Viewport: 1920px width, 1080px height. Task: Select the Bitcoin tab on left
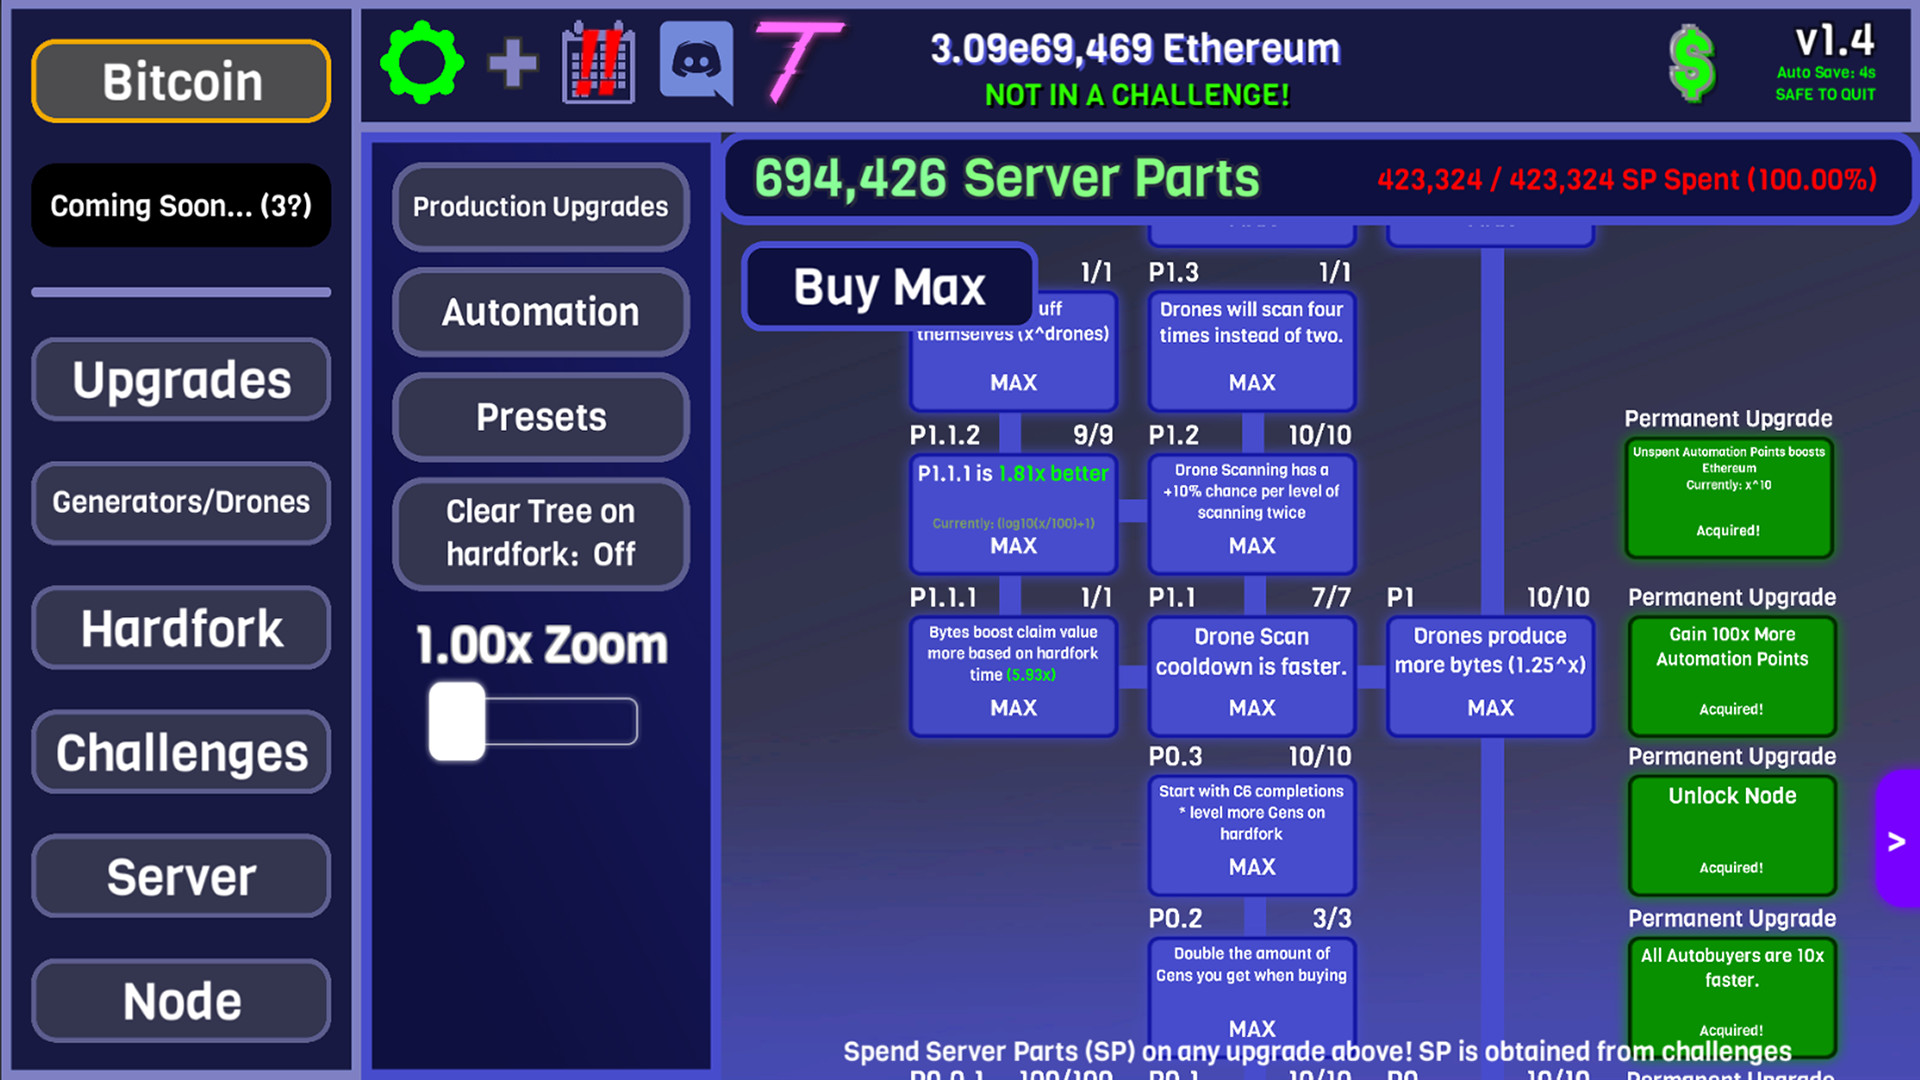[x=181, y=80]
